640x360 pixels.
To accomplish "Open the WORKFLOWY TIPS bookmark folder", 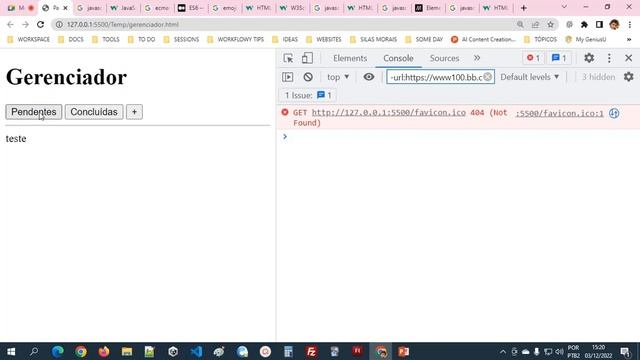I will (x=236, y=39).
